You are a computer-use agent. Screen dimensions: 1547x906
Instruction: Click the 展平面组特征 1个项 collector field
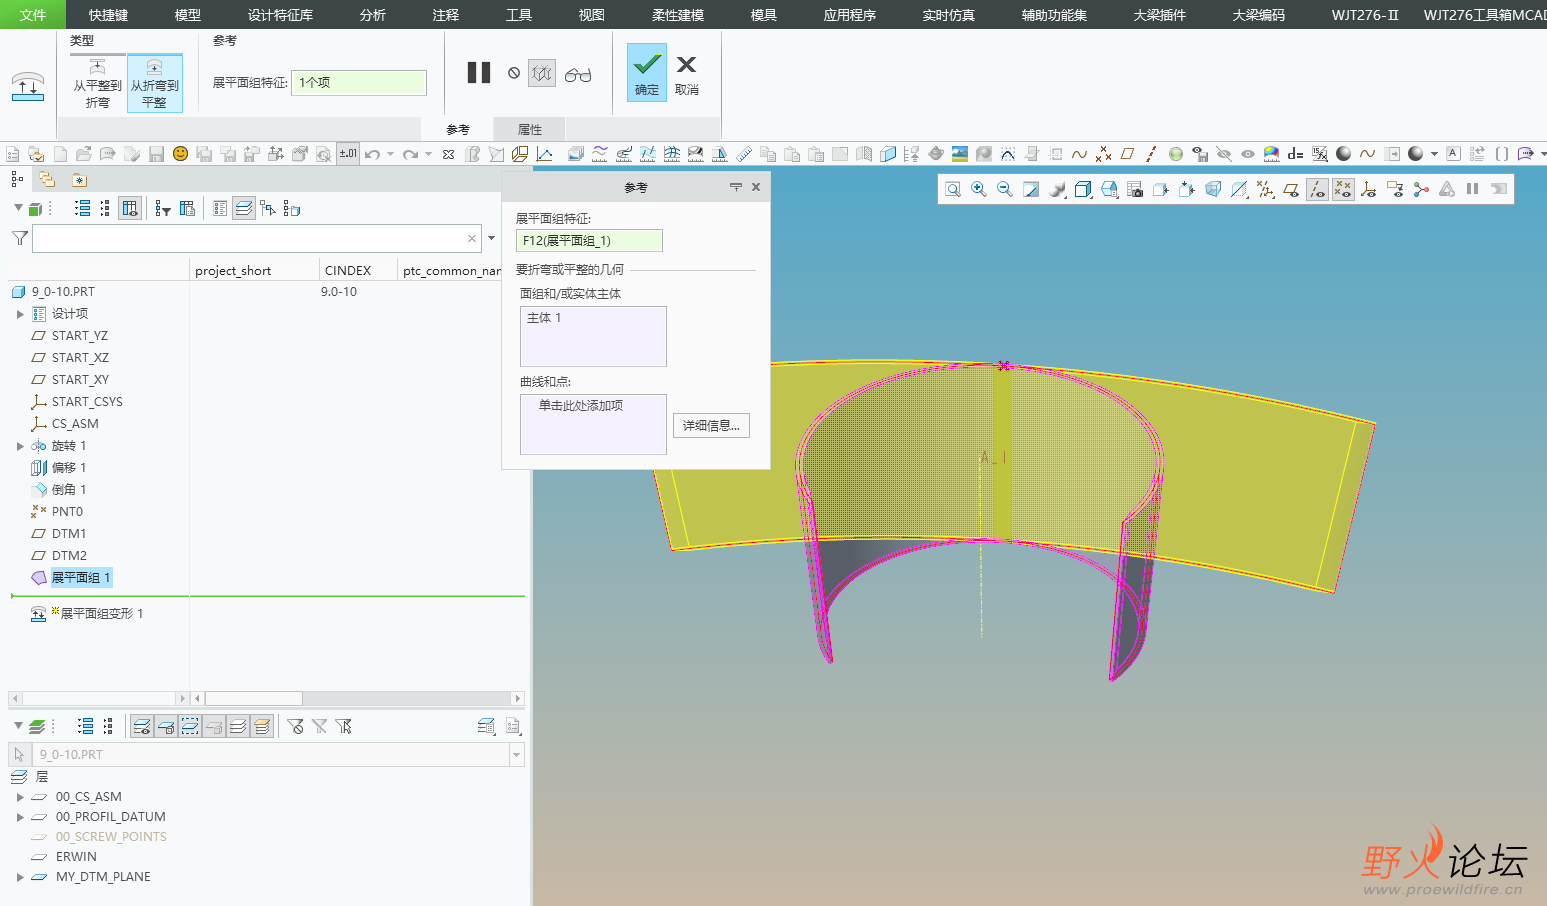[359, 82]
